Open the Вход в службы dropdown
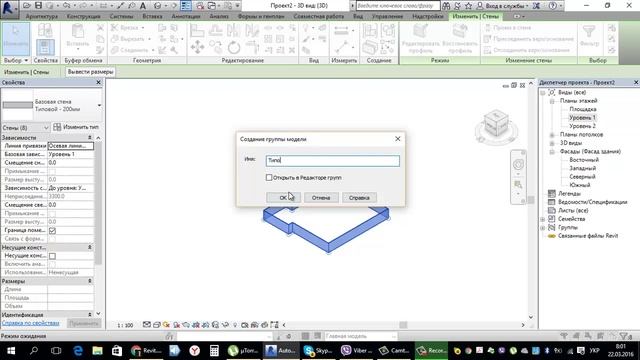 click(502, 6)
